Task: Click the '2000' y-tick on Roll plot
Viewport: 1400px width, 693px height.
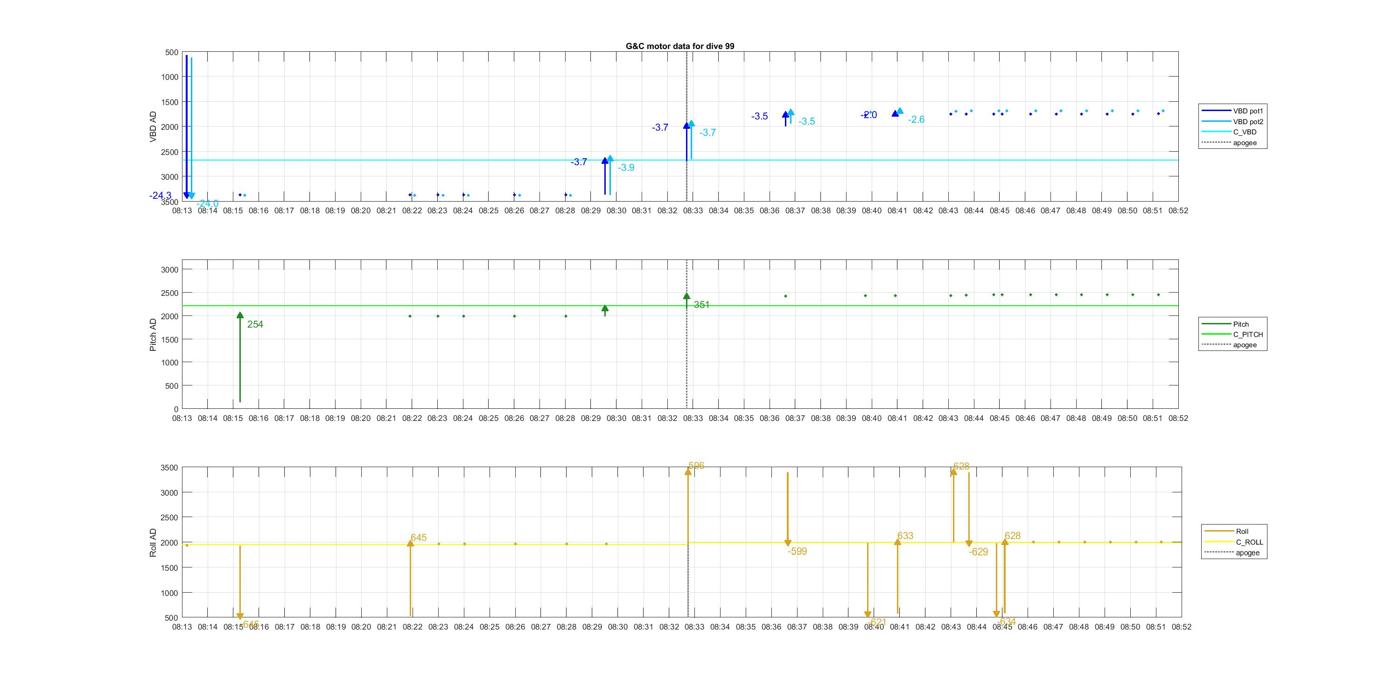Action: (x=169, y=543)
